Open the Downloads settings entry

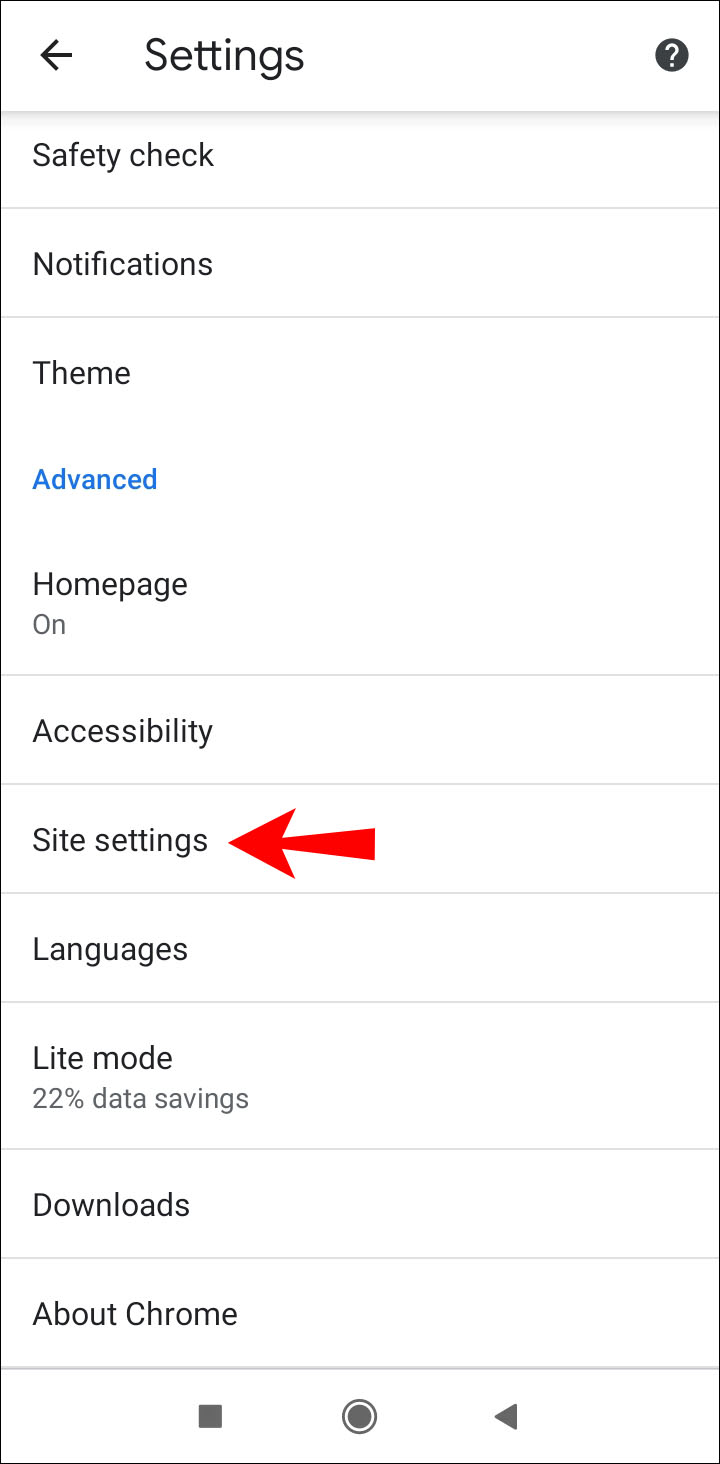[x=360, y=1205]
